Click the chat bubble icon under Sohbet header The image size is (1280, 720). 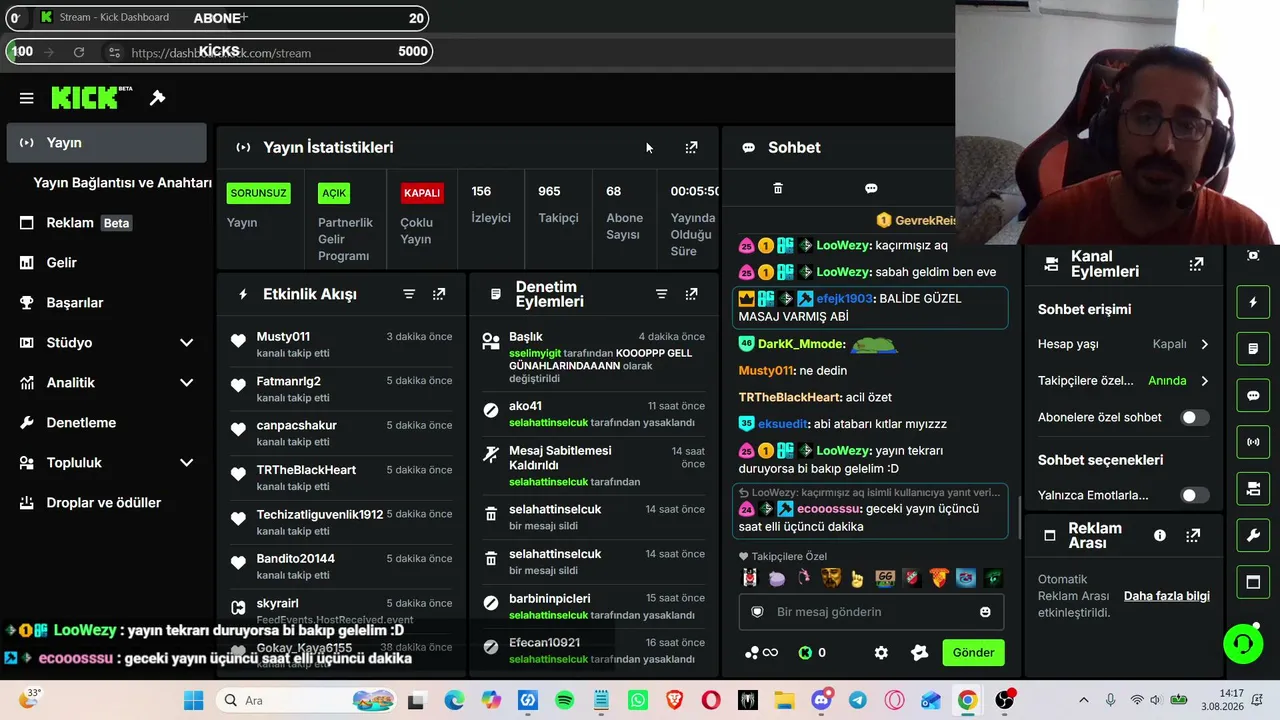(871, 188)
